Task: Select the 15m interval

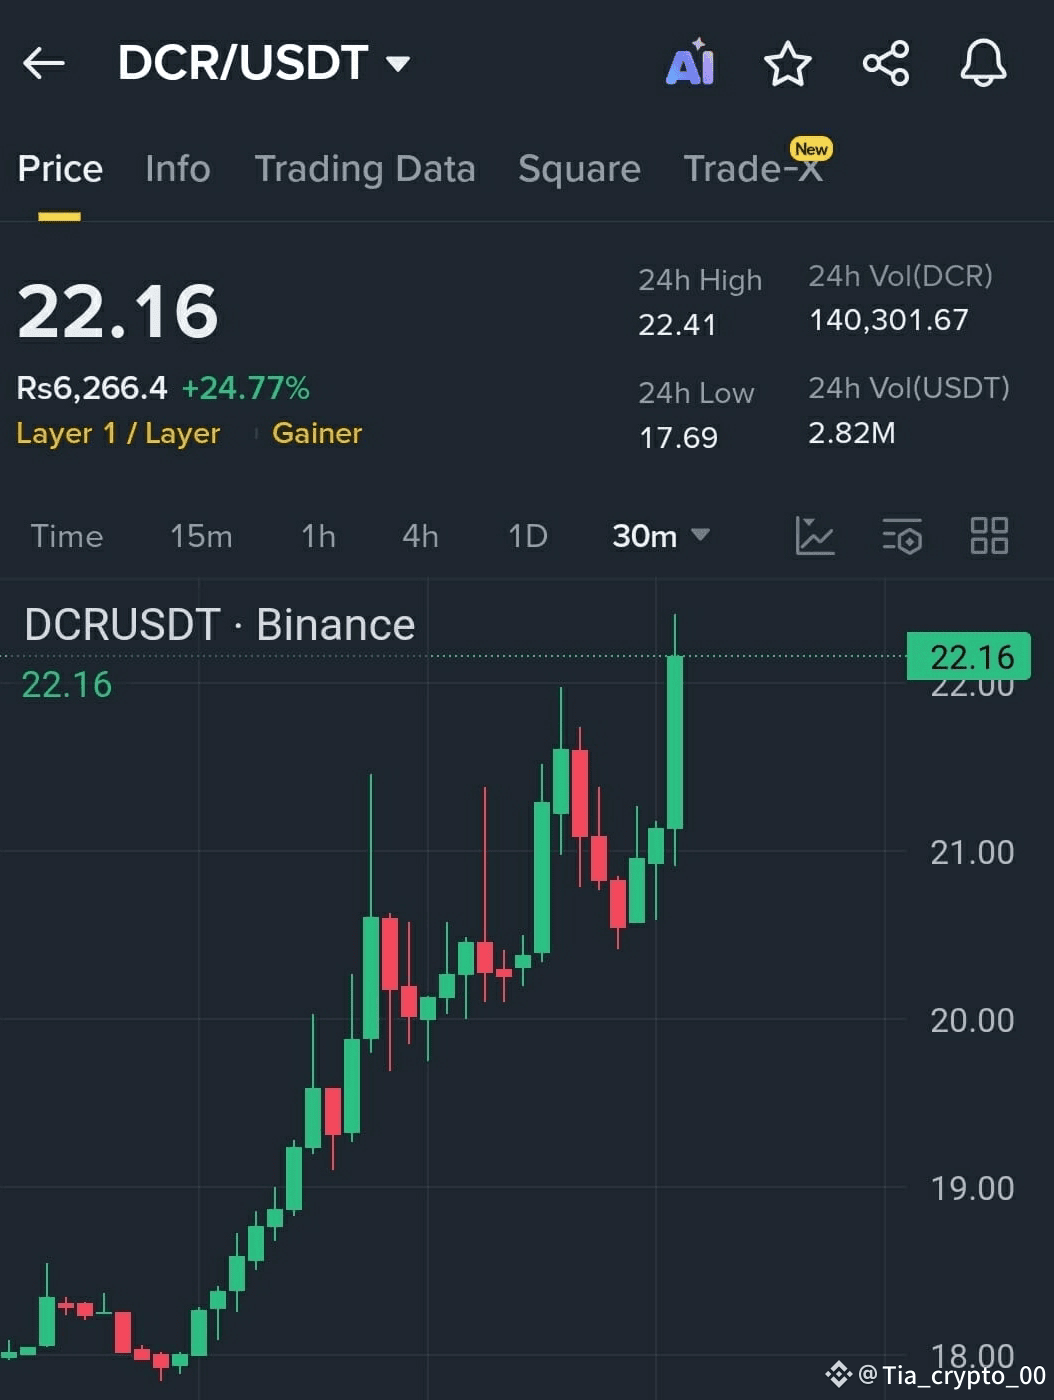Action: coord(201,536)
